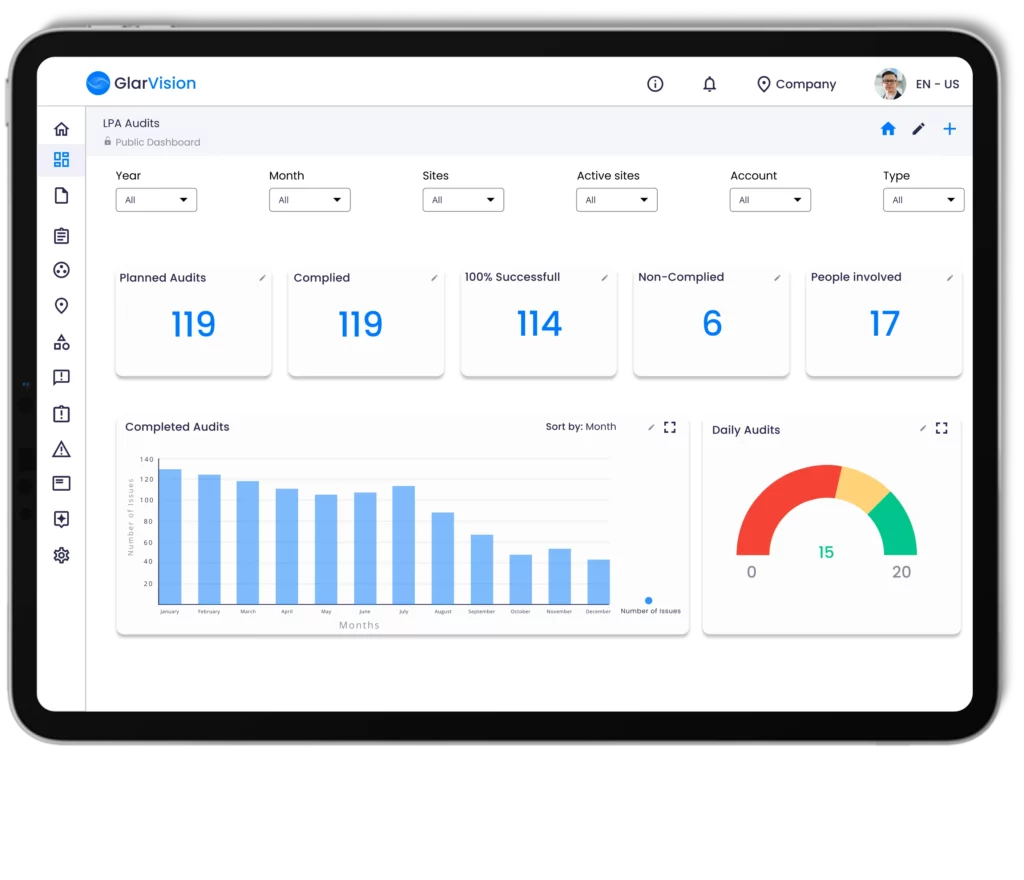Select the dashboard icon in sidebar
This screenshot has width=1024, height=880.
[61, 160]
